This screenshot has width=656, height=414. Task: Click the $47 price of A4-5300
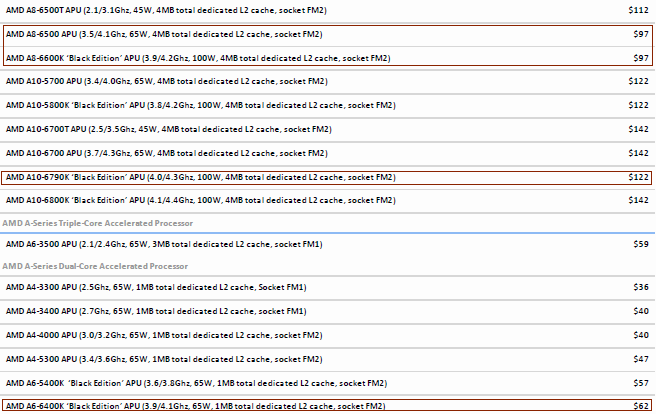click(641, 359)
